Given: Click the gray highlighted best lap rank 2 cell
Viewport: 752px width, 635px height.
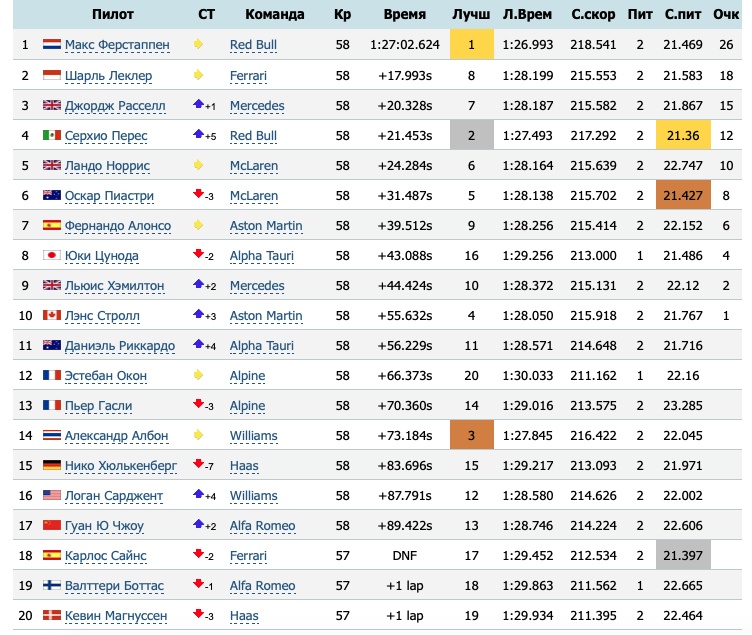Looking at the screenshot, I should (472, 135).
